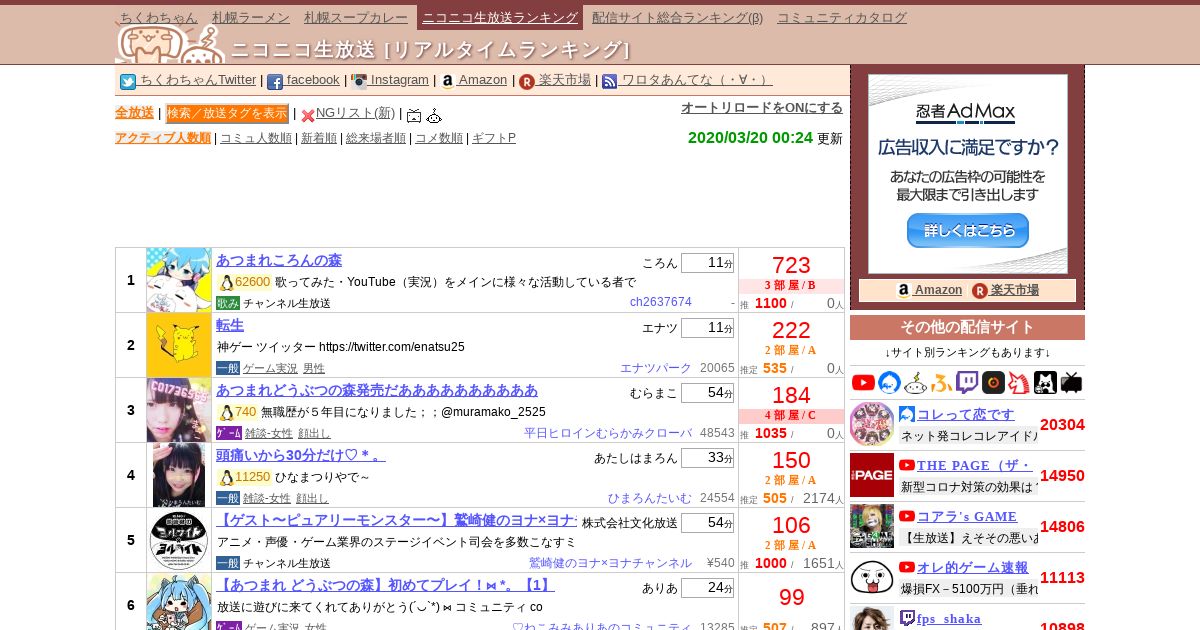
Task: Click 54分 elapsed box in むらまこ row
Action: point(707,393)
